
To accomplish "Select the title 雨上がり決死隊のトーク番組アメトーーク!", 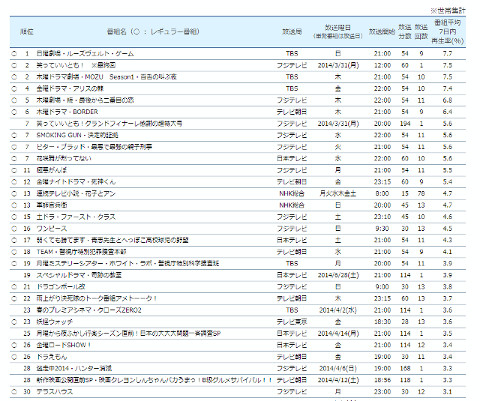I will (97, 298).
